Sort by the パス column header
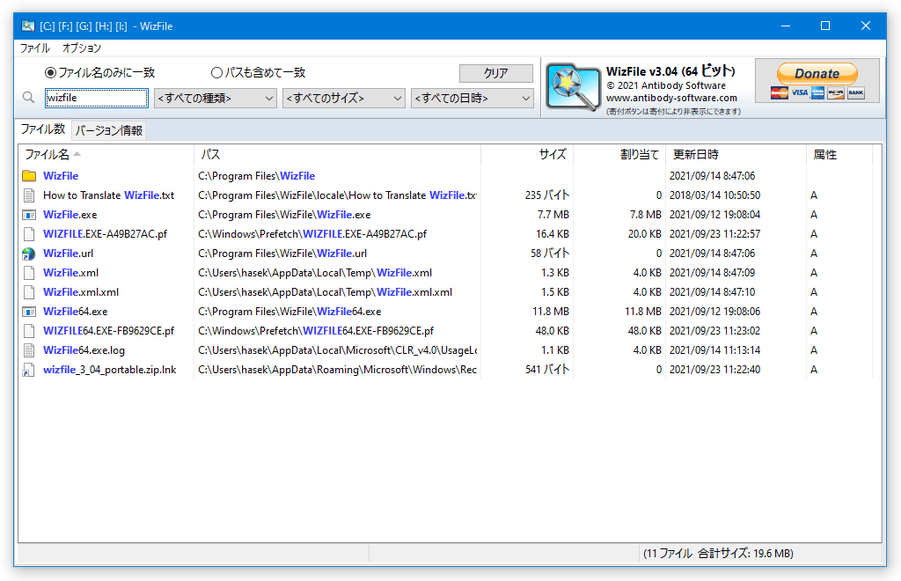This screenshot has height=581, width=901. coord(337,155)
